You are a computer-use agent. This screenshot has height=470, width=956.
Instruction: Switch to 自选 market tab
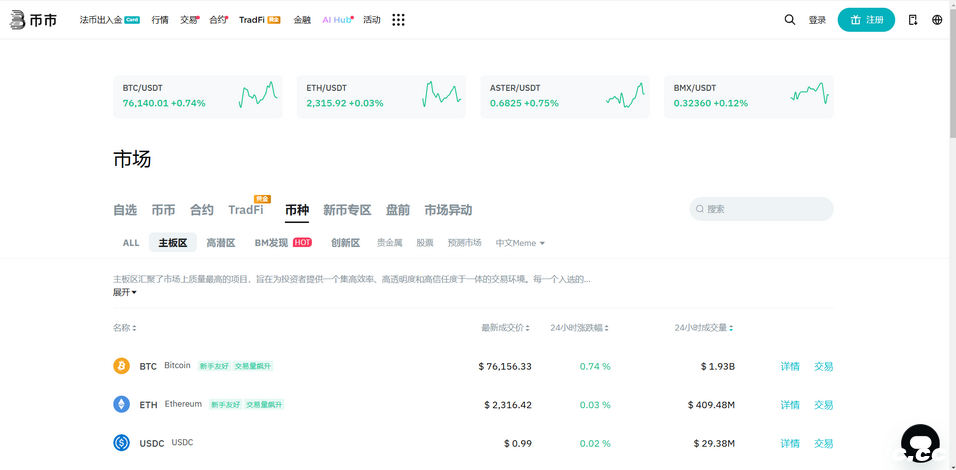point(125,210)
